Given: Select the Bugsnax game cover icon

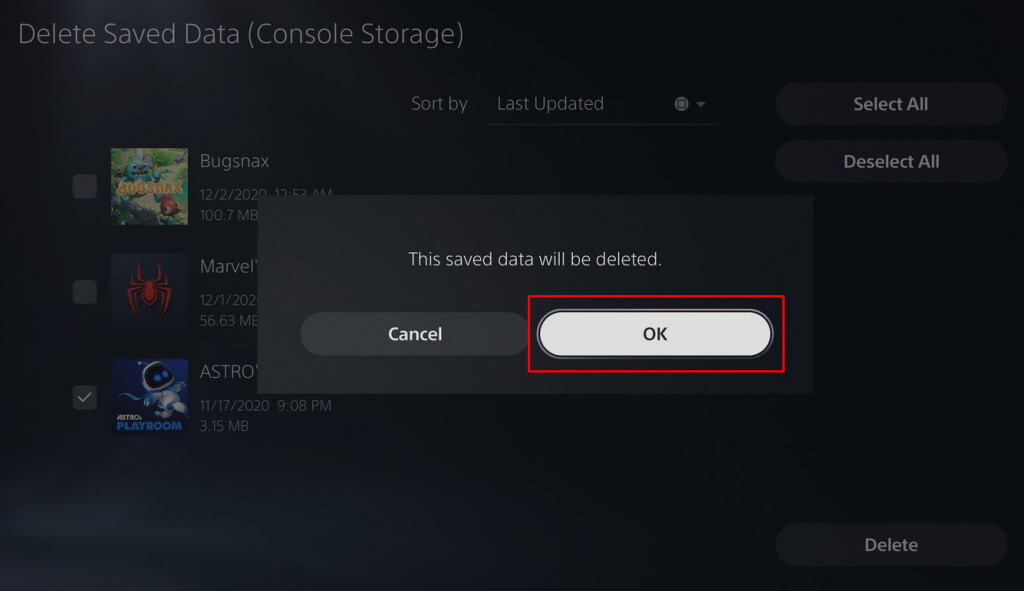Looking at the screenshot, I should pyautogui.click(x=149, y=186).
